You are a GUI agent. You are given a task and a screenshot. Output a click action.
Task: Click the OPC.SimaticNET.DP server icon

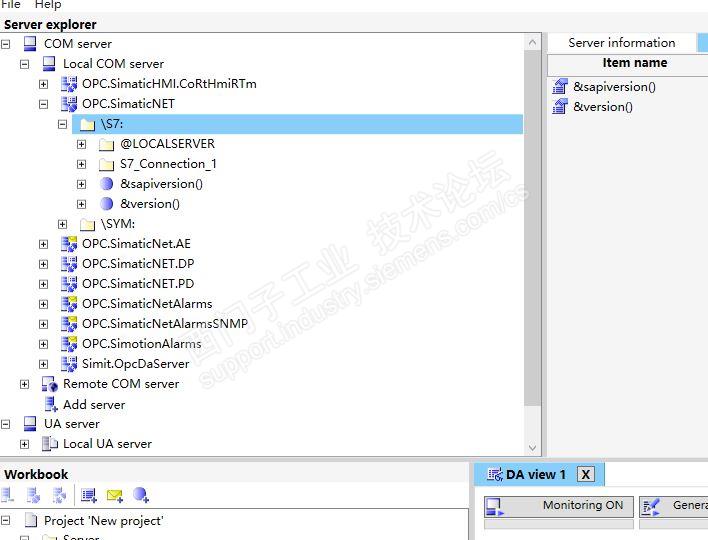point(69,264)
